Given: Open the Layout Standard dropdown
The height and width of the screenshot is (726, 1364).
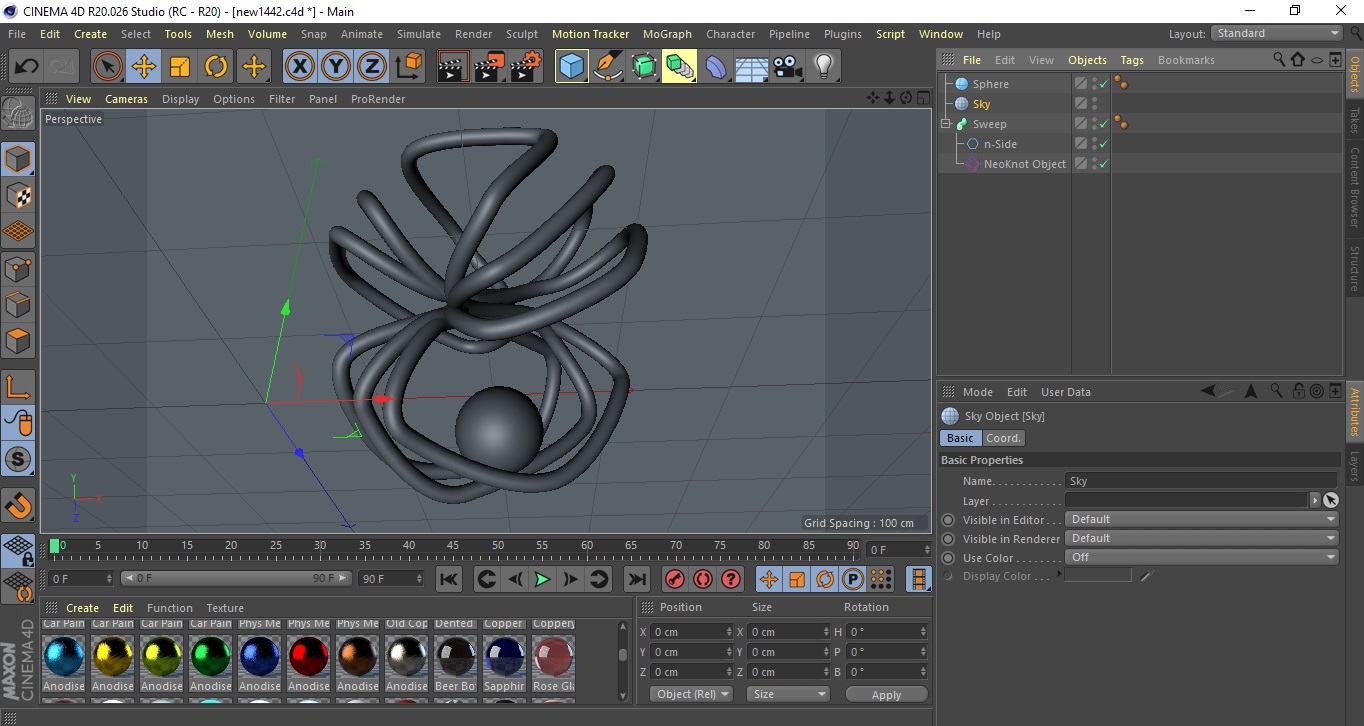Looking at the screenshot, I should [1277, 33].
